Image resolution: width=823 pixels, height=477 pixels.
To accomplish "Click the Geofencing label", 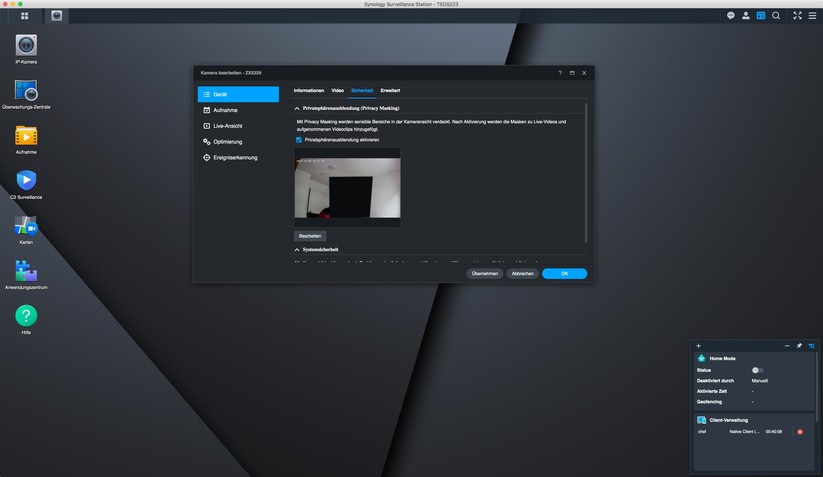I will [x=709, y=402].
